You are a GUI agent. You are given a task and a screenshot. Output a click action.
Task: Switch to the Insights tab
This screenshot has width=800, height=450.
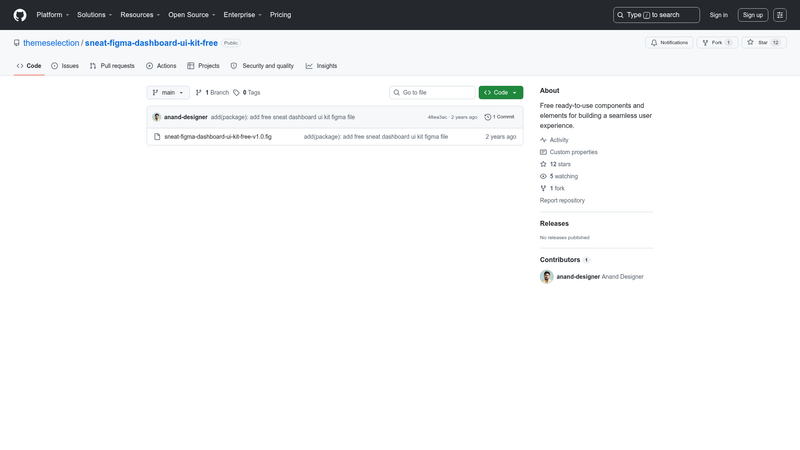tap(321, 66)
